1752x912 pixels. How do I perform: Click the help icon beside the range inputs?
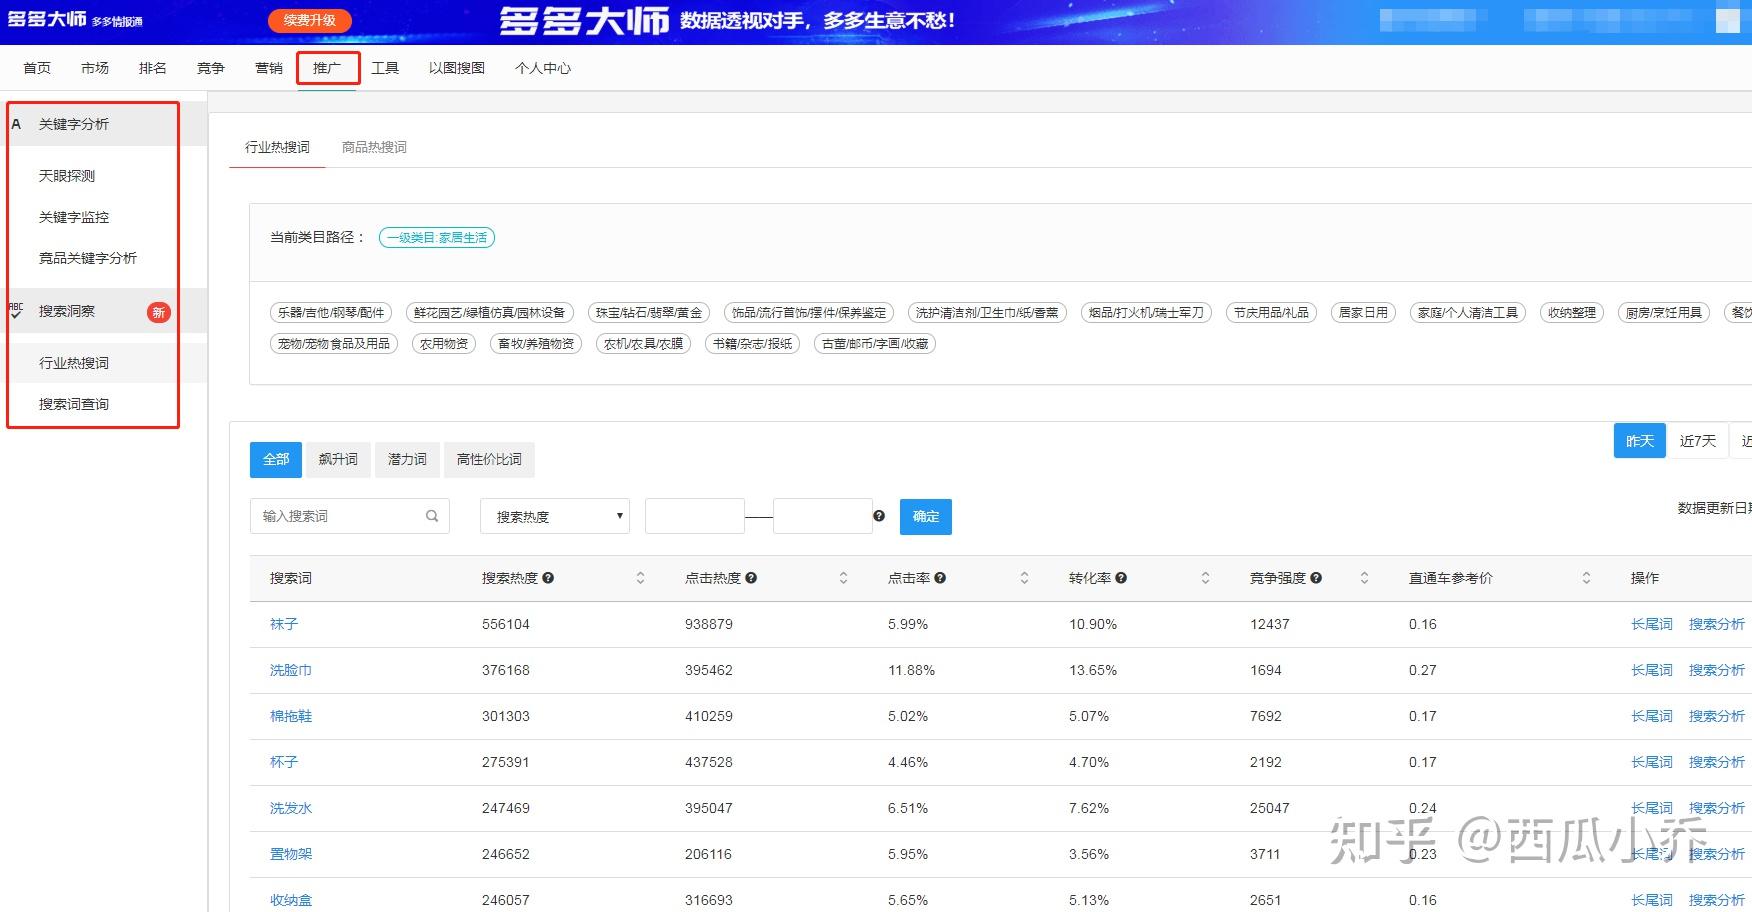coord(879,516)
